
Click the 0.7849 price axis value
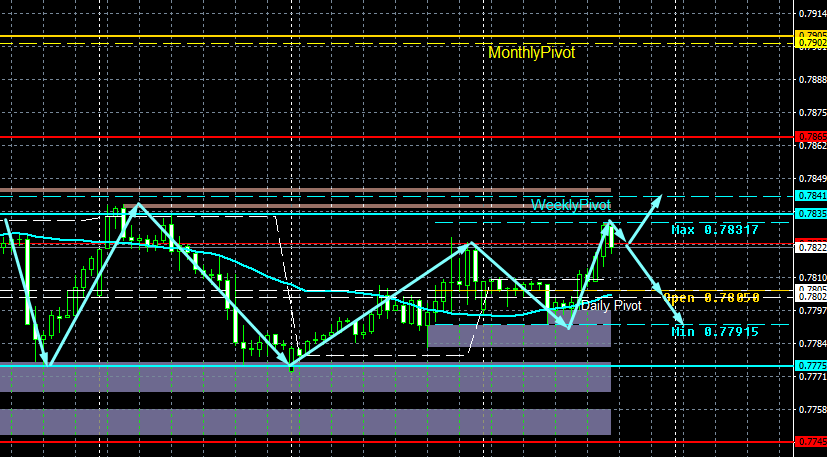(813, 179)
